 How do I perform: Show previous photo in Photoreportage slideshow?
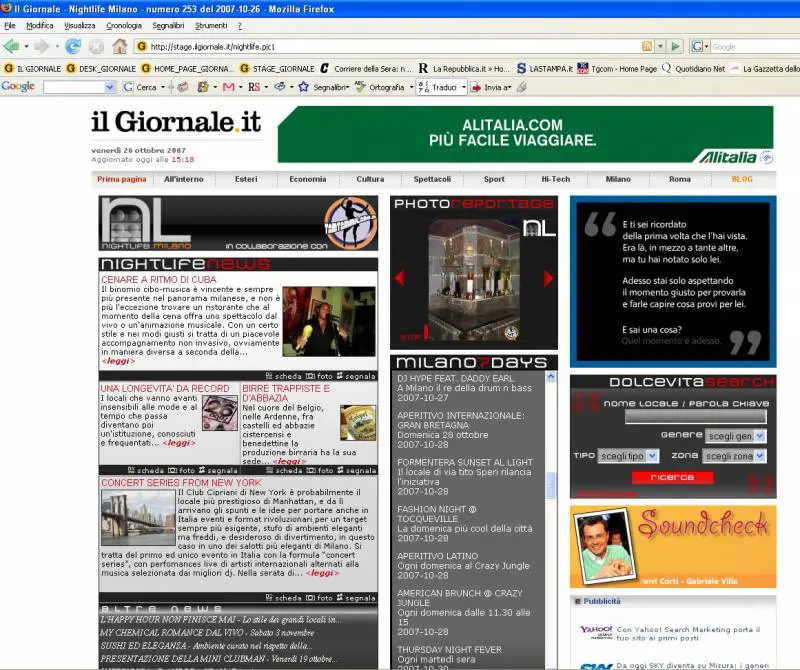coord(398,277)
